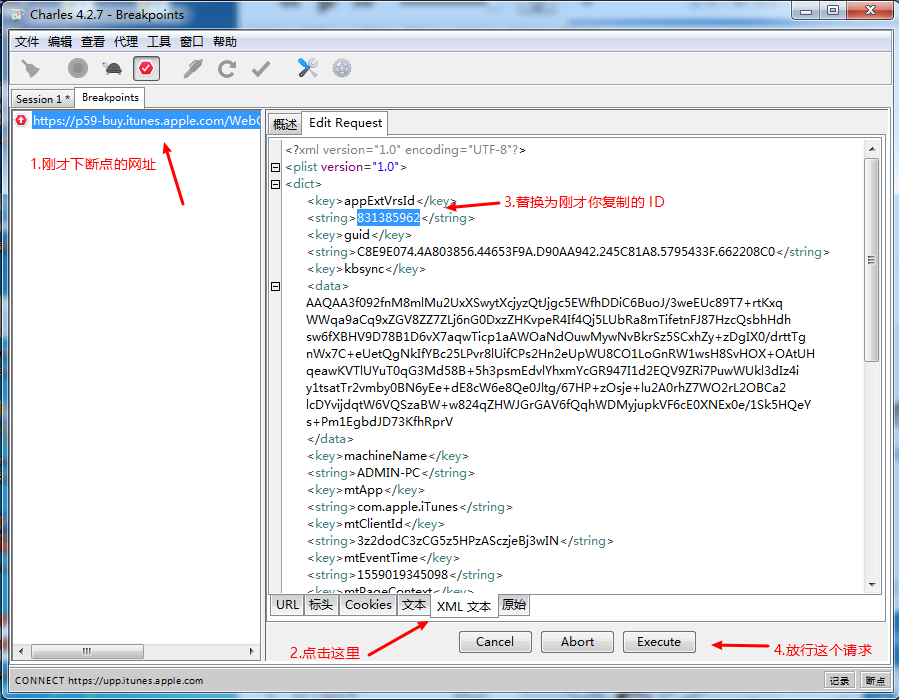Switch to the Session 1 tab
The height and width of the screenshot is (700, 899).
click(x=42, y=99)
